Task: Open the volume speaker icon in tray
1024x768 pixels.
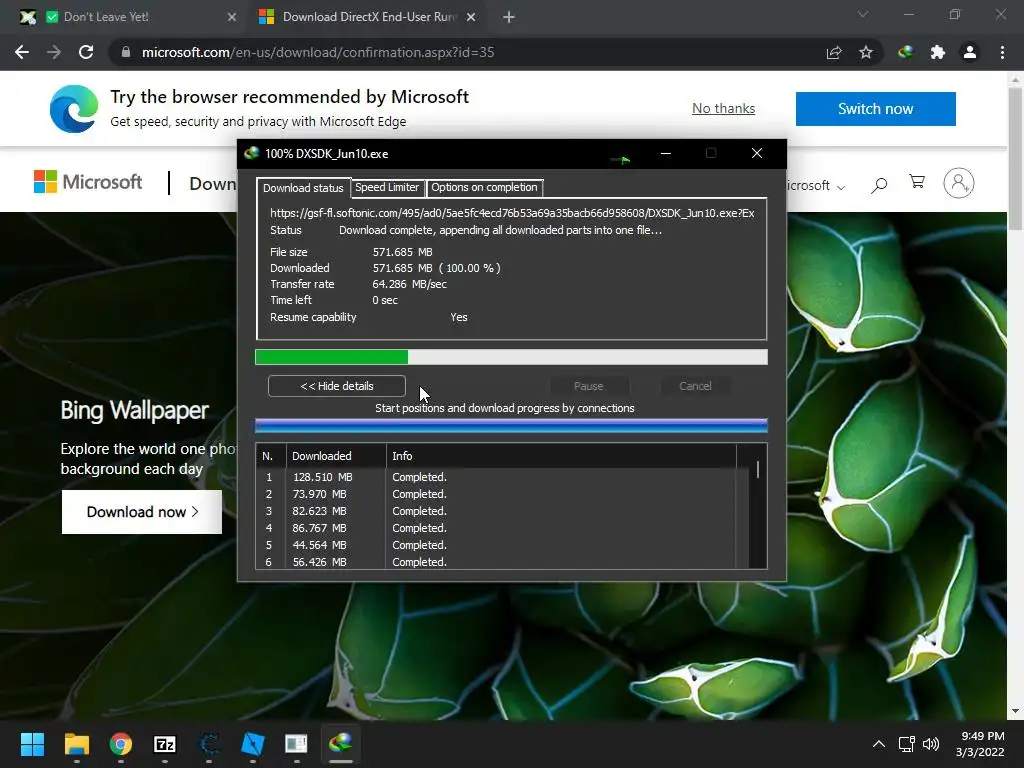Action: (931, 744)
